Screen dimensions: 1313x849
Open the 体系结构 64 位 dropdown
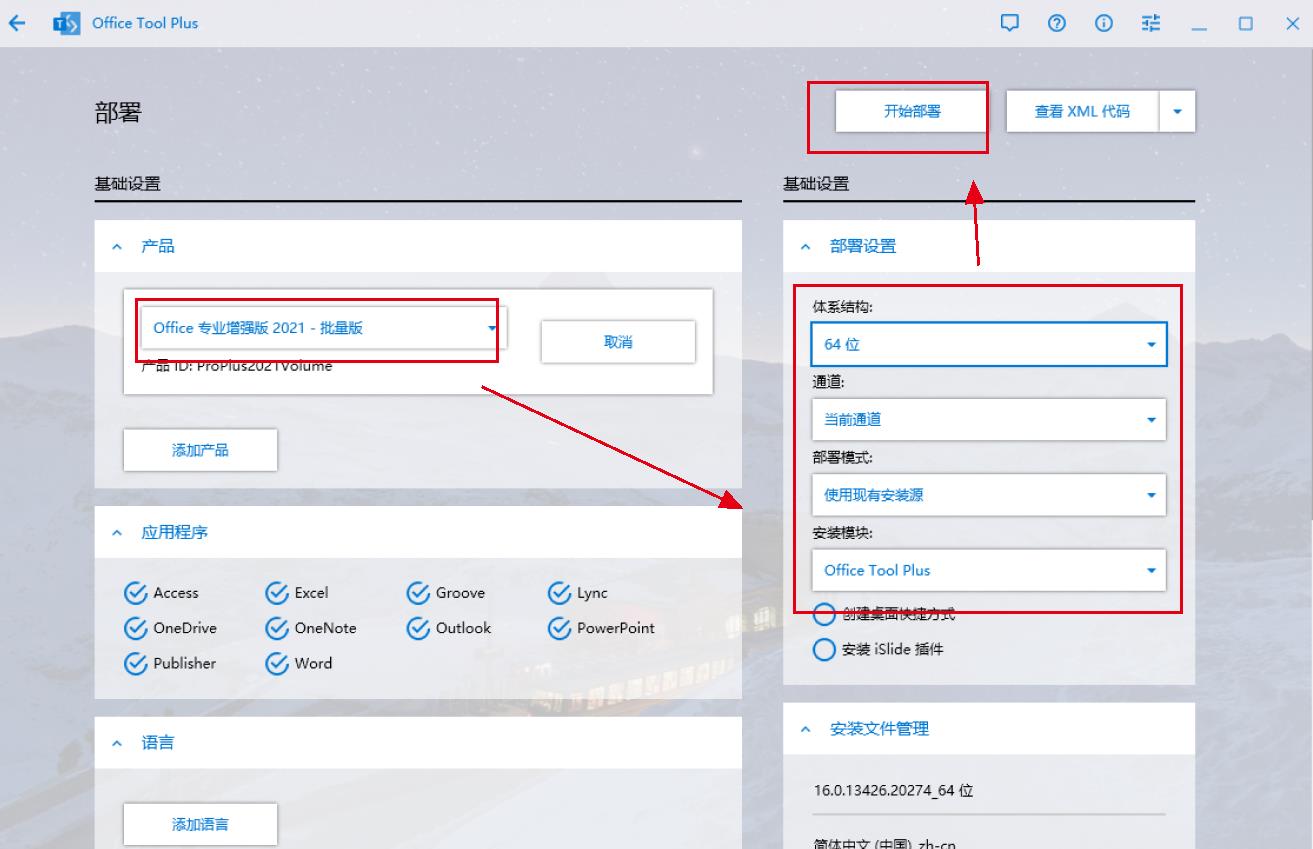(x=988, y=344)
